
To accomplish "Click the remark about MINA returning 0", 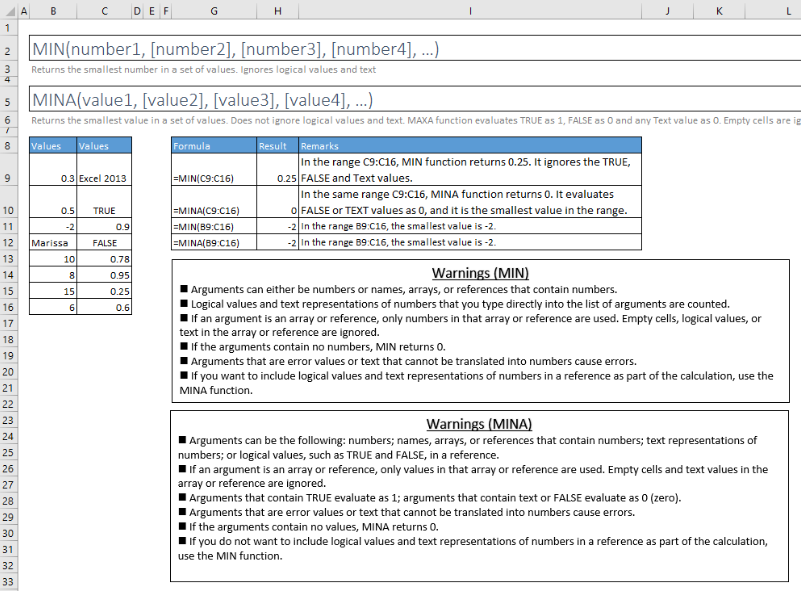I will 470,202.
